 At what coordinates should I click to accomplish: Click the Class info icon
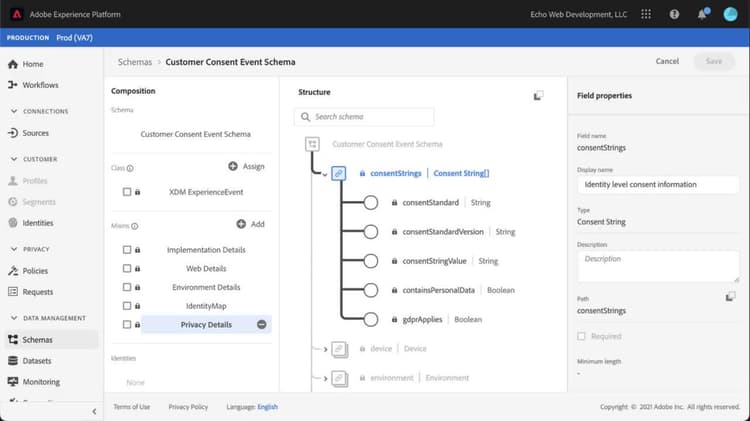point(130,168)
